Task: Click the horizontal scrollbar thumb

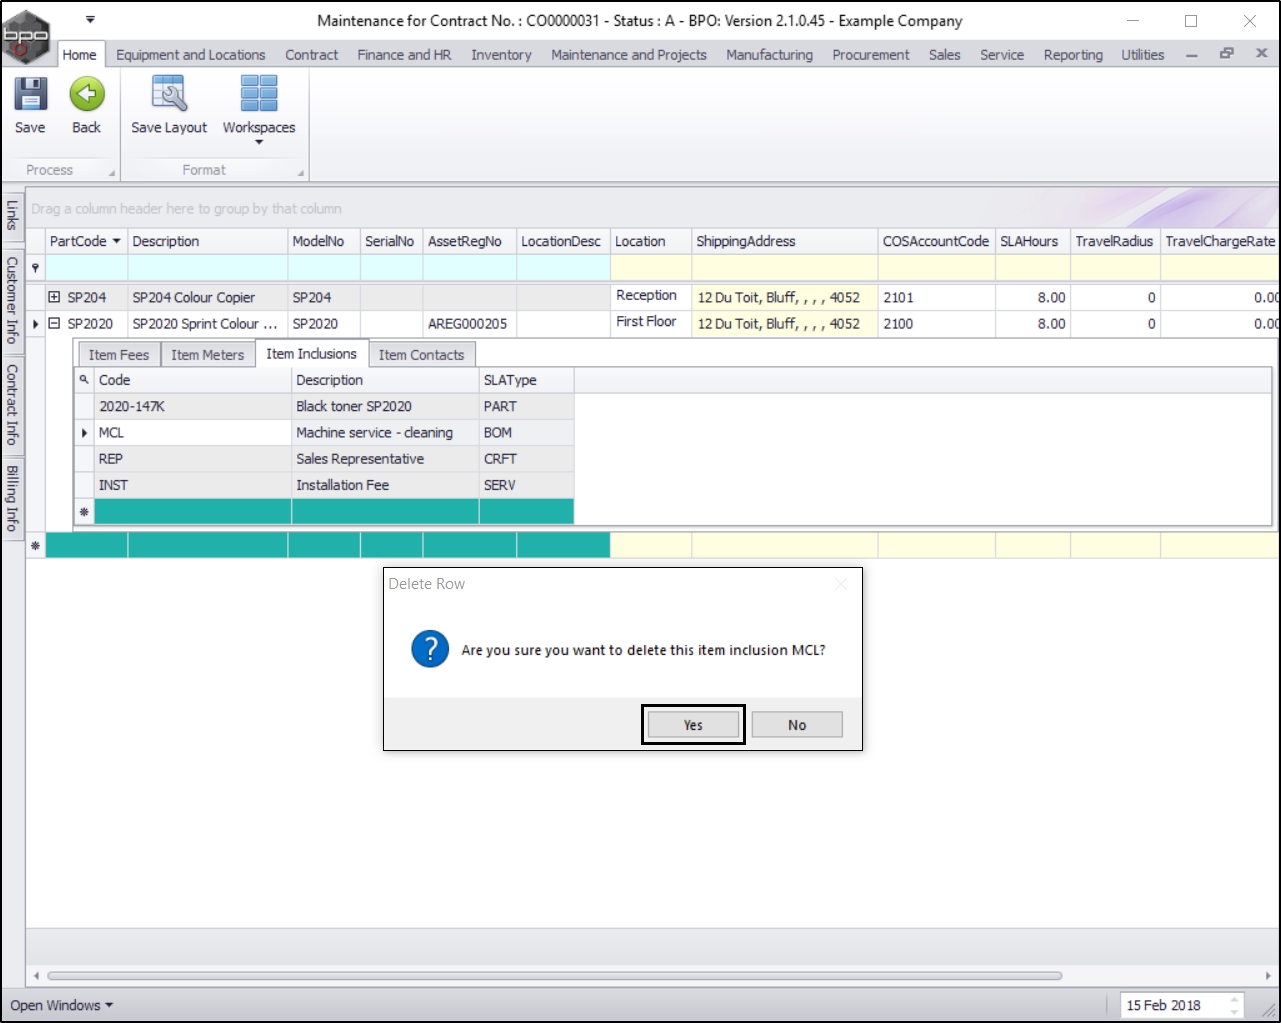Action: 554,975
